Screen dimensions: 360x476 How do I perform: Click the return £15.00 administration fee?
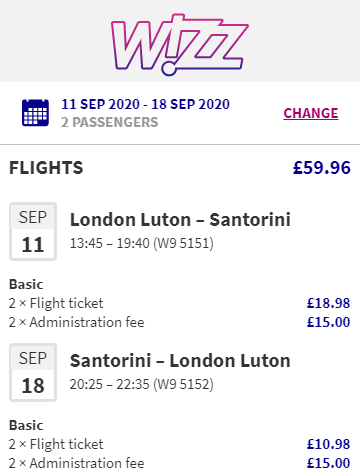(328, 463)
